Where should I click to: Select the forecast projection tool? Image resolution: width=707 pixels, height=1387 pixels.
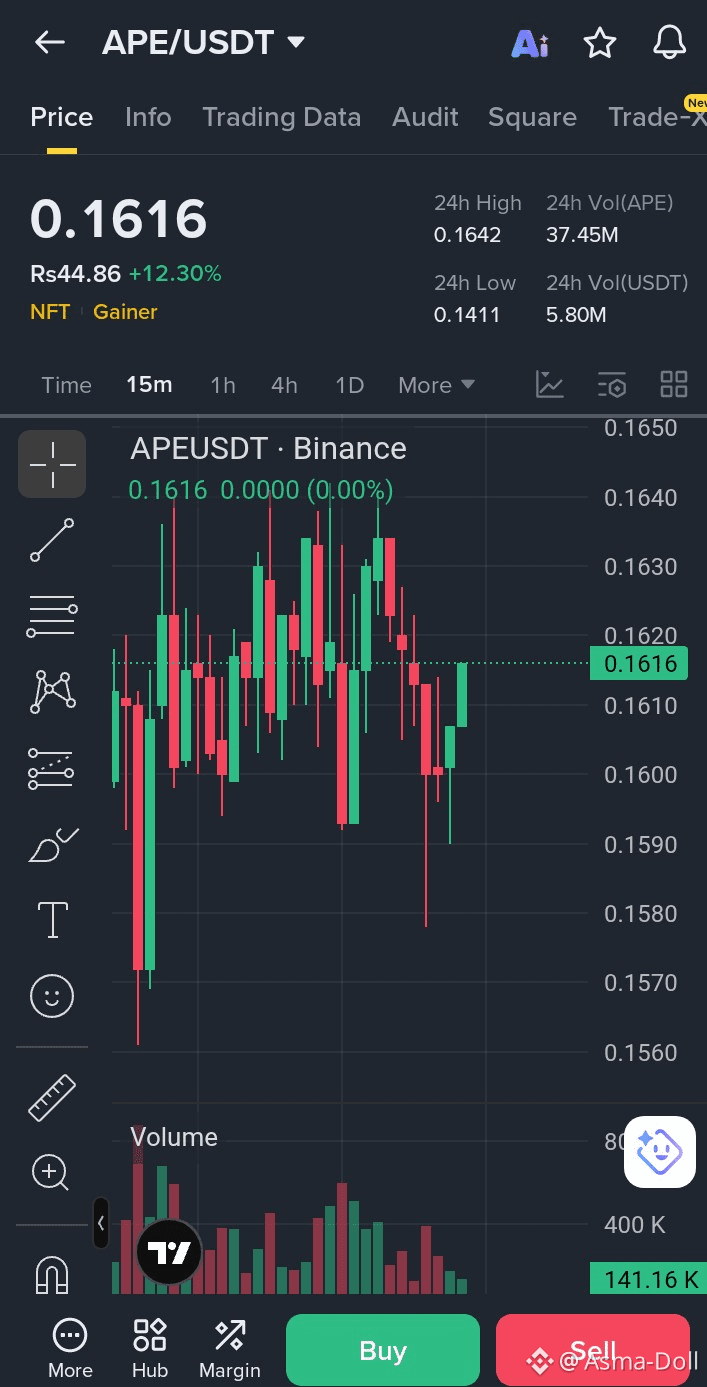point(52,768)
